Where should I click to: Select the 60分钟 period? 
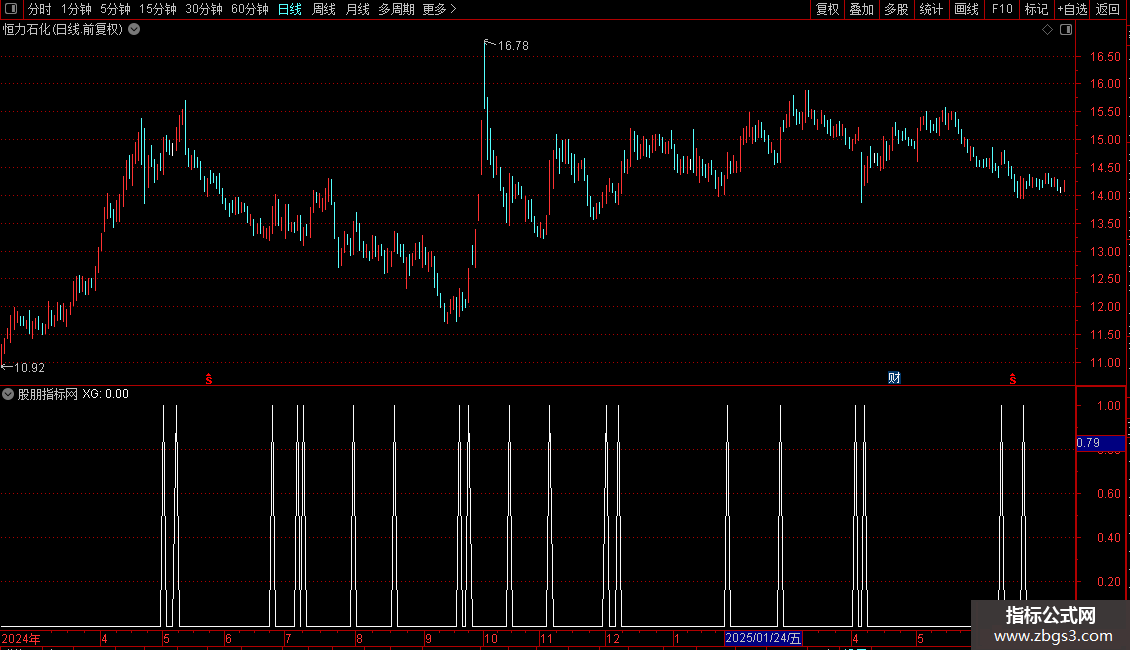coord(249,9)
